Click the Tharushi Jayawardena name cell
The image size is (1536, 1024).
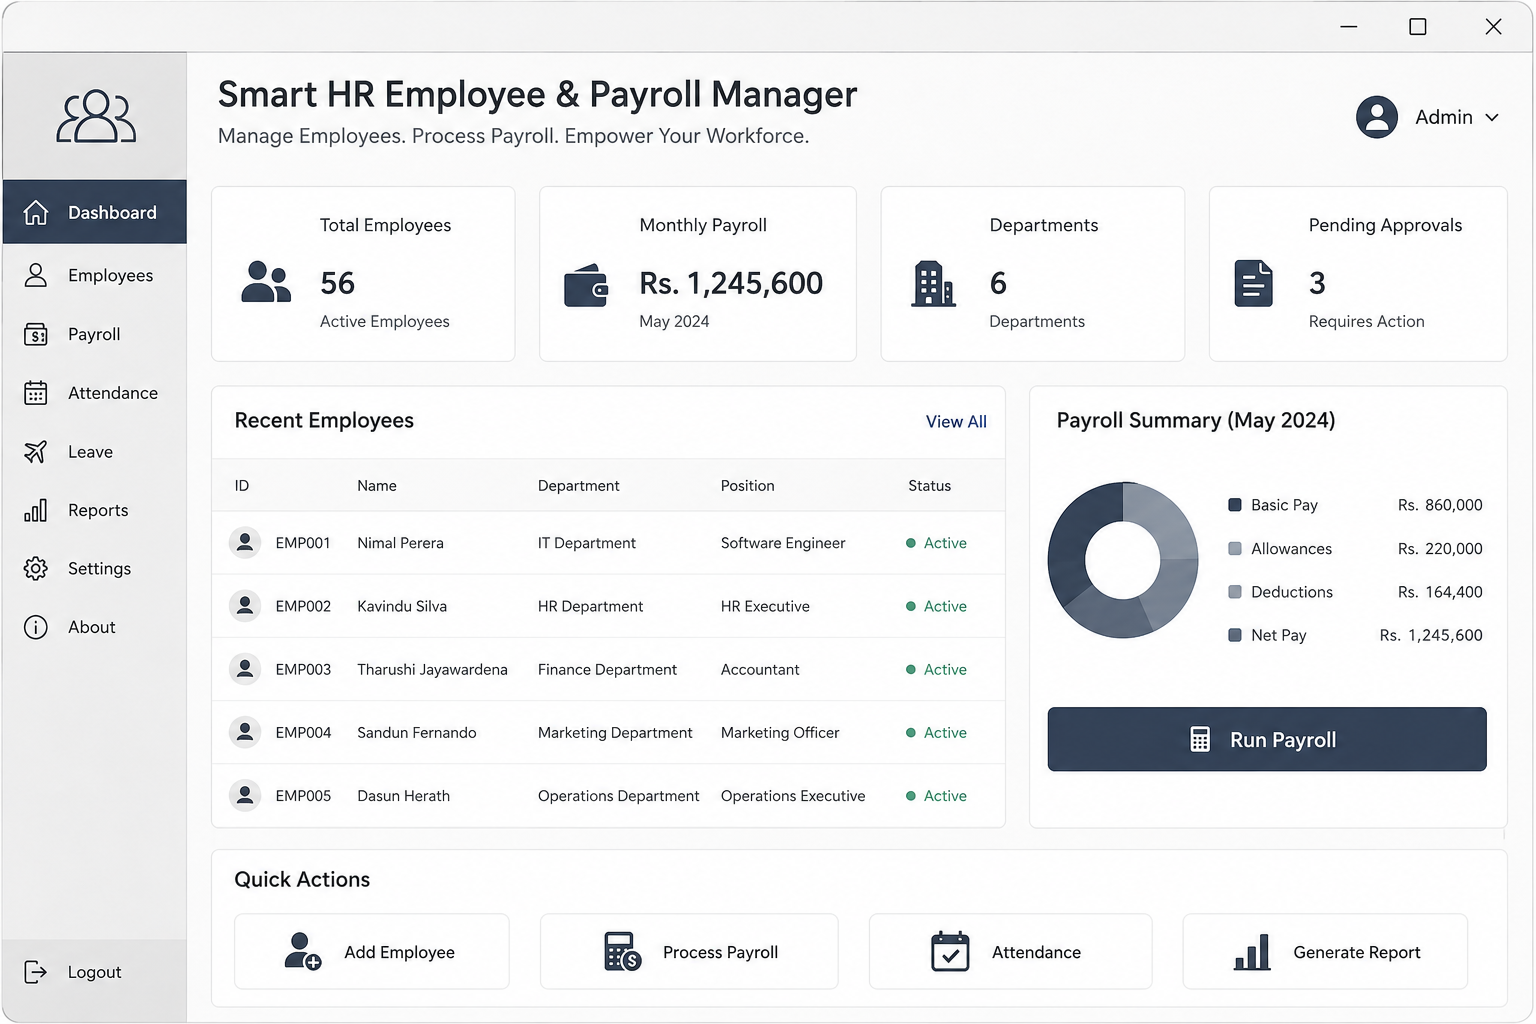click(432, 669)
